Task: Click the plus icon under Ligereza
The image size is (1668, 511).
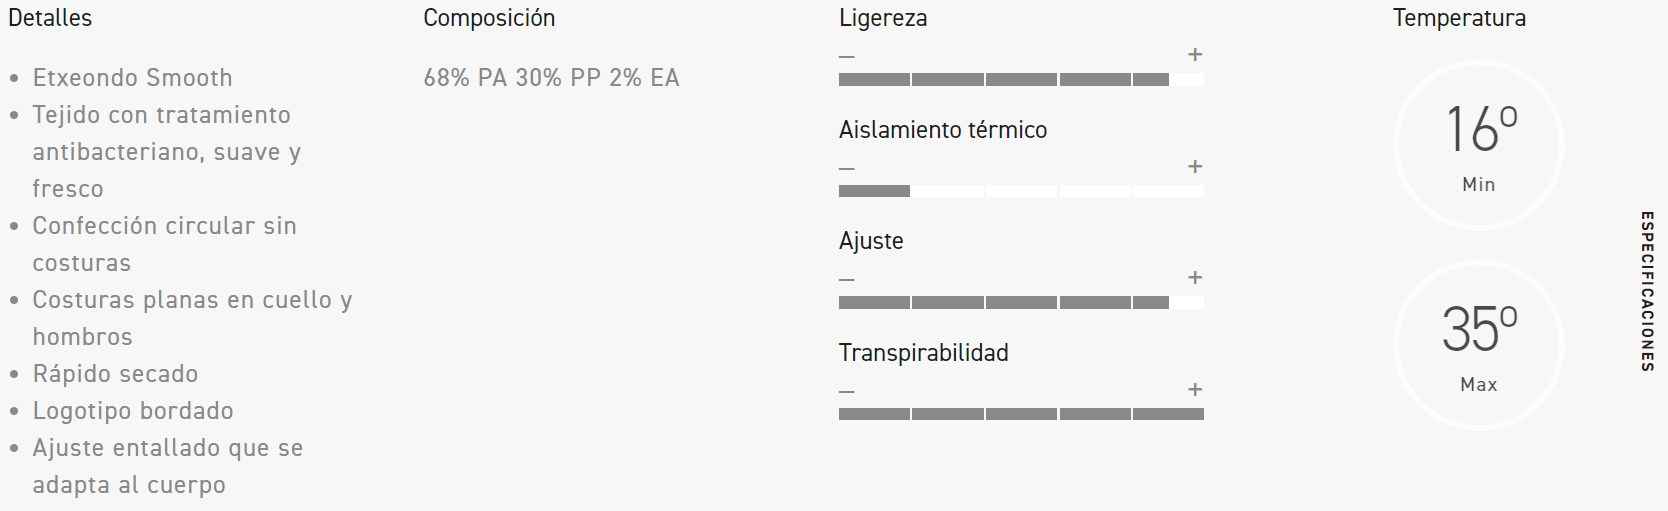Action: (x=1195, y=55)
